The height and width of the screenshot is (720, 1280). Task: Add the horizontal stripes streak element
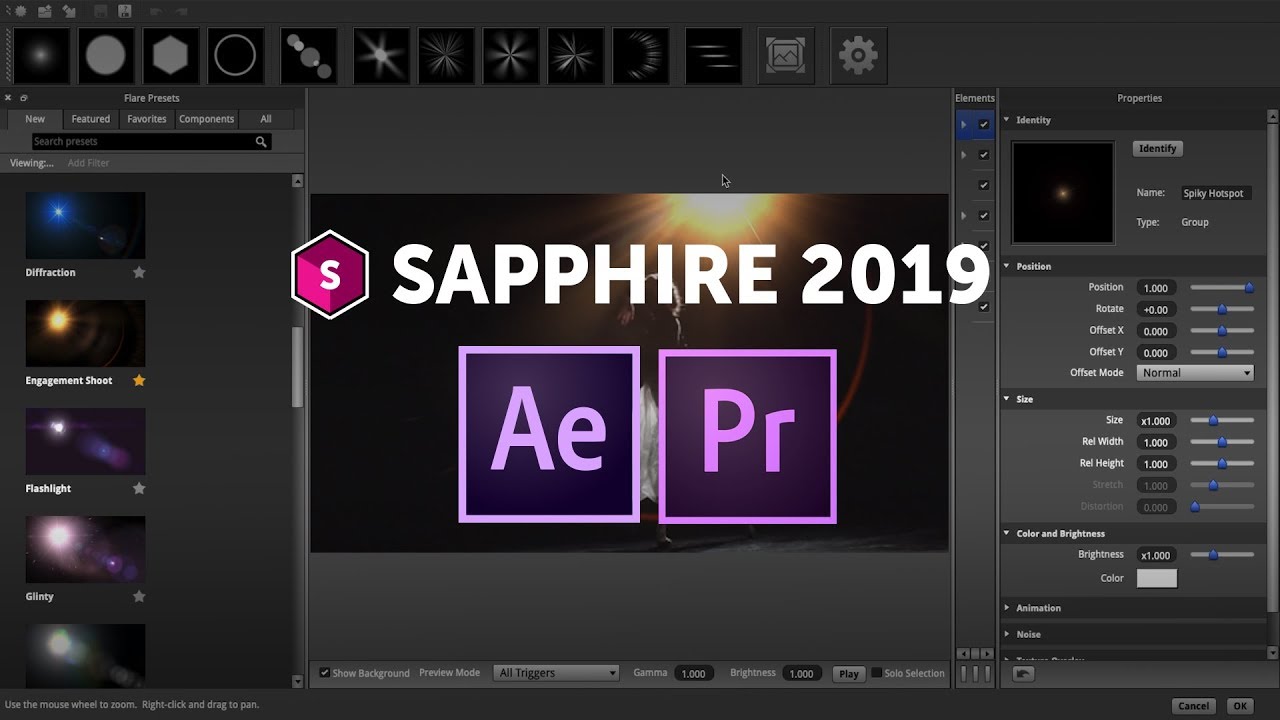point(714,55)
